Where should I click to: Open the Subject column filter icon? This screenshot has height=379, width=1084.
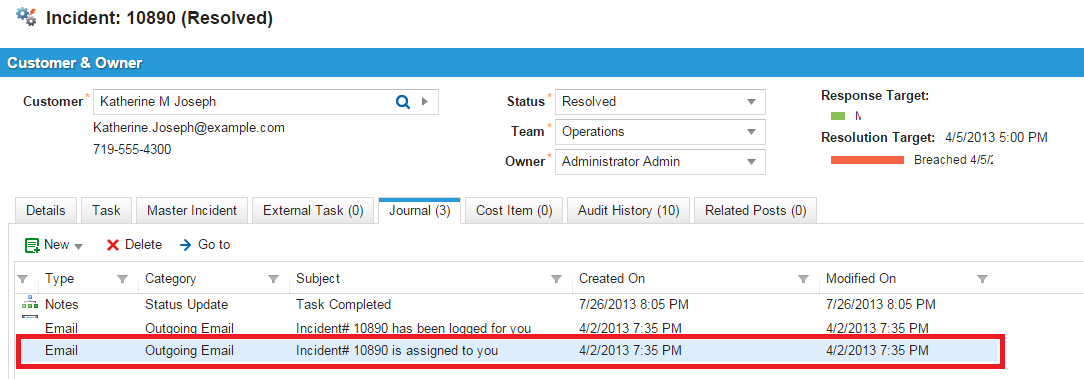click(x=556, y=279)
